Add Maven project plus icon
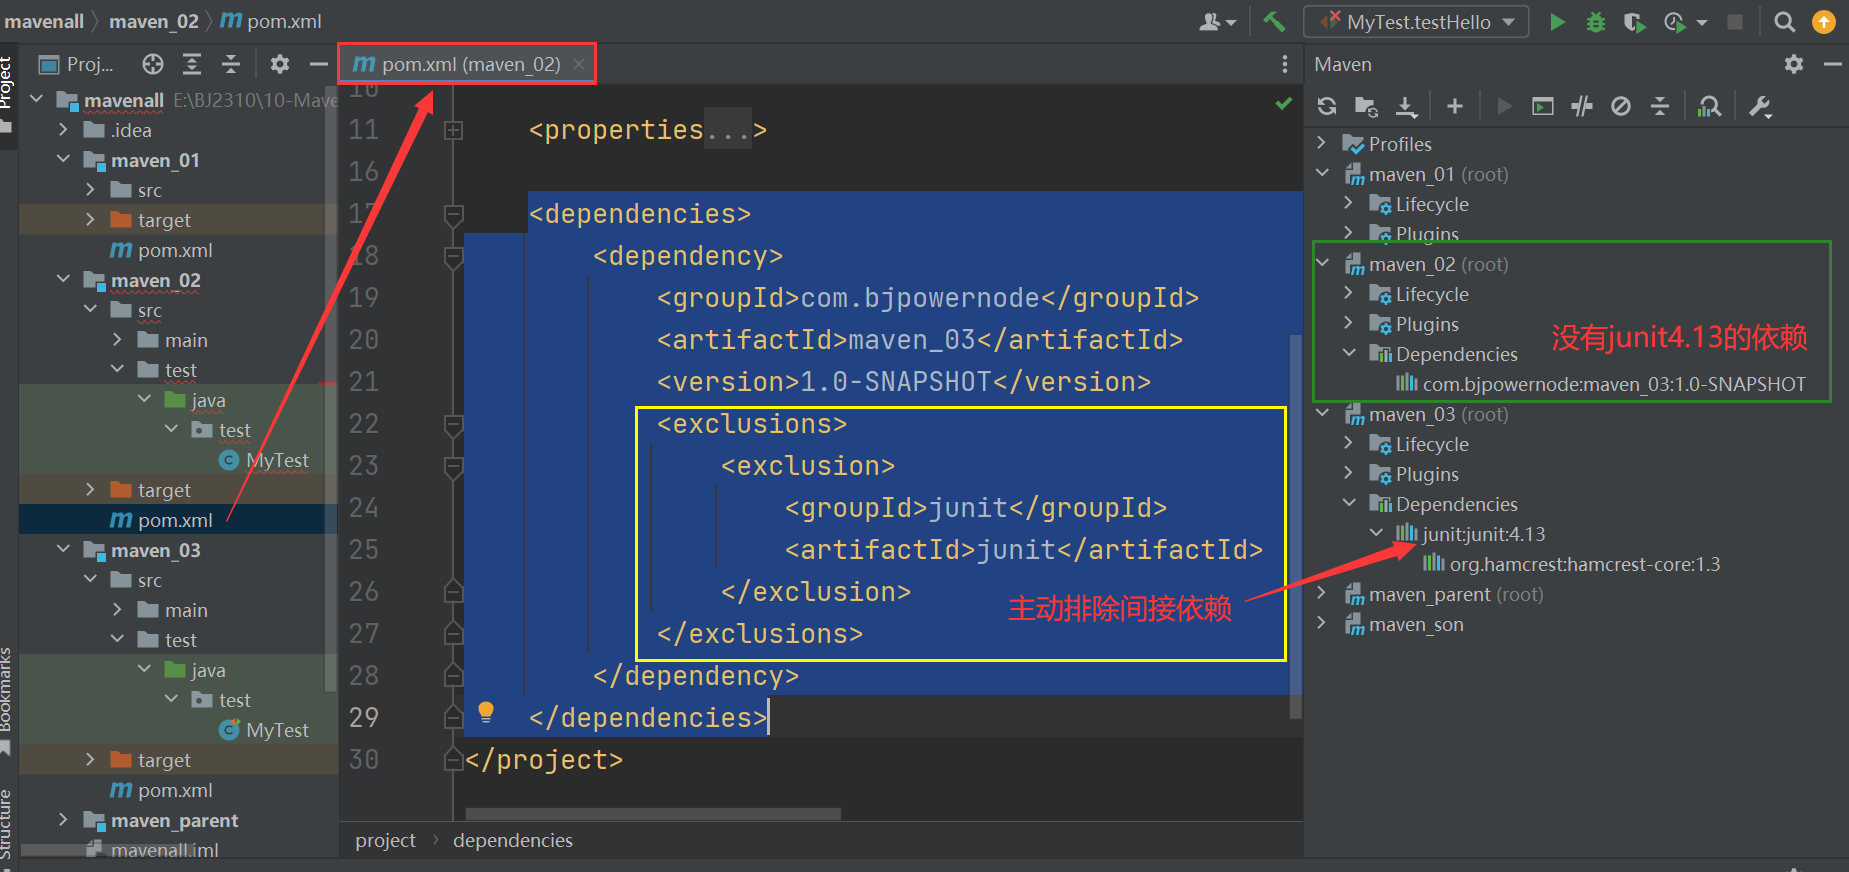This screenshot has height=872, width=1849. [1455, 106]
